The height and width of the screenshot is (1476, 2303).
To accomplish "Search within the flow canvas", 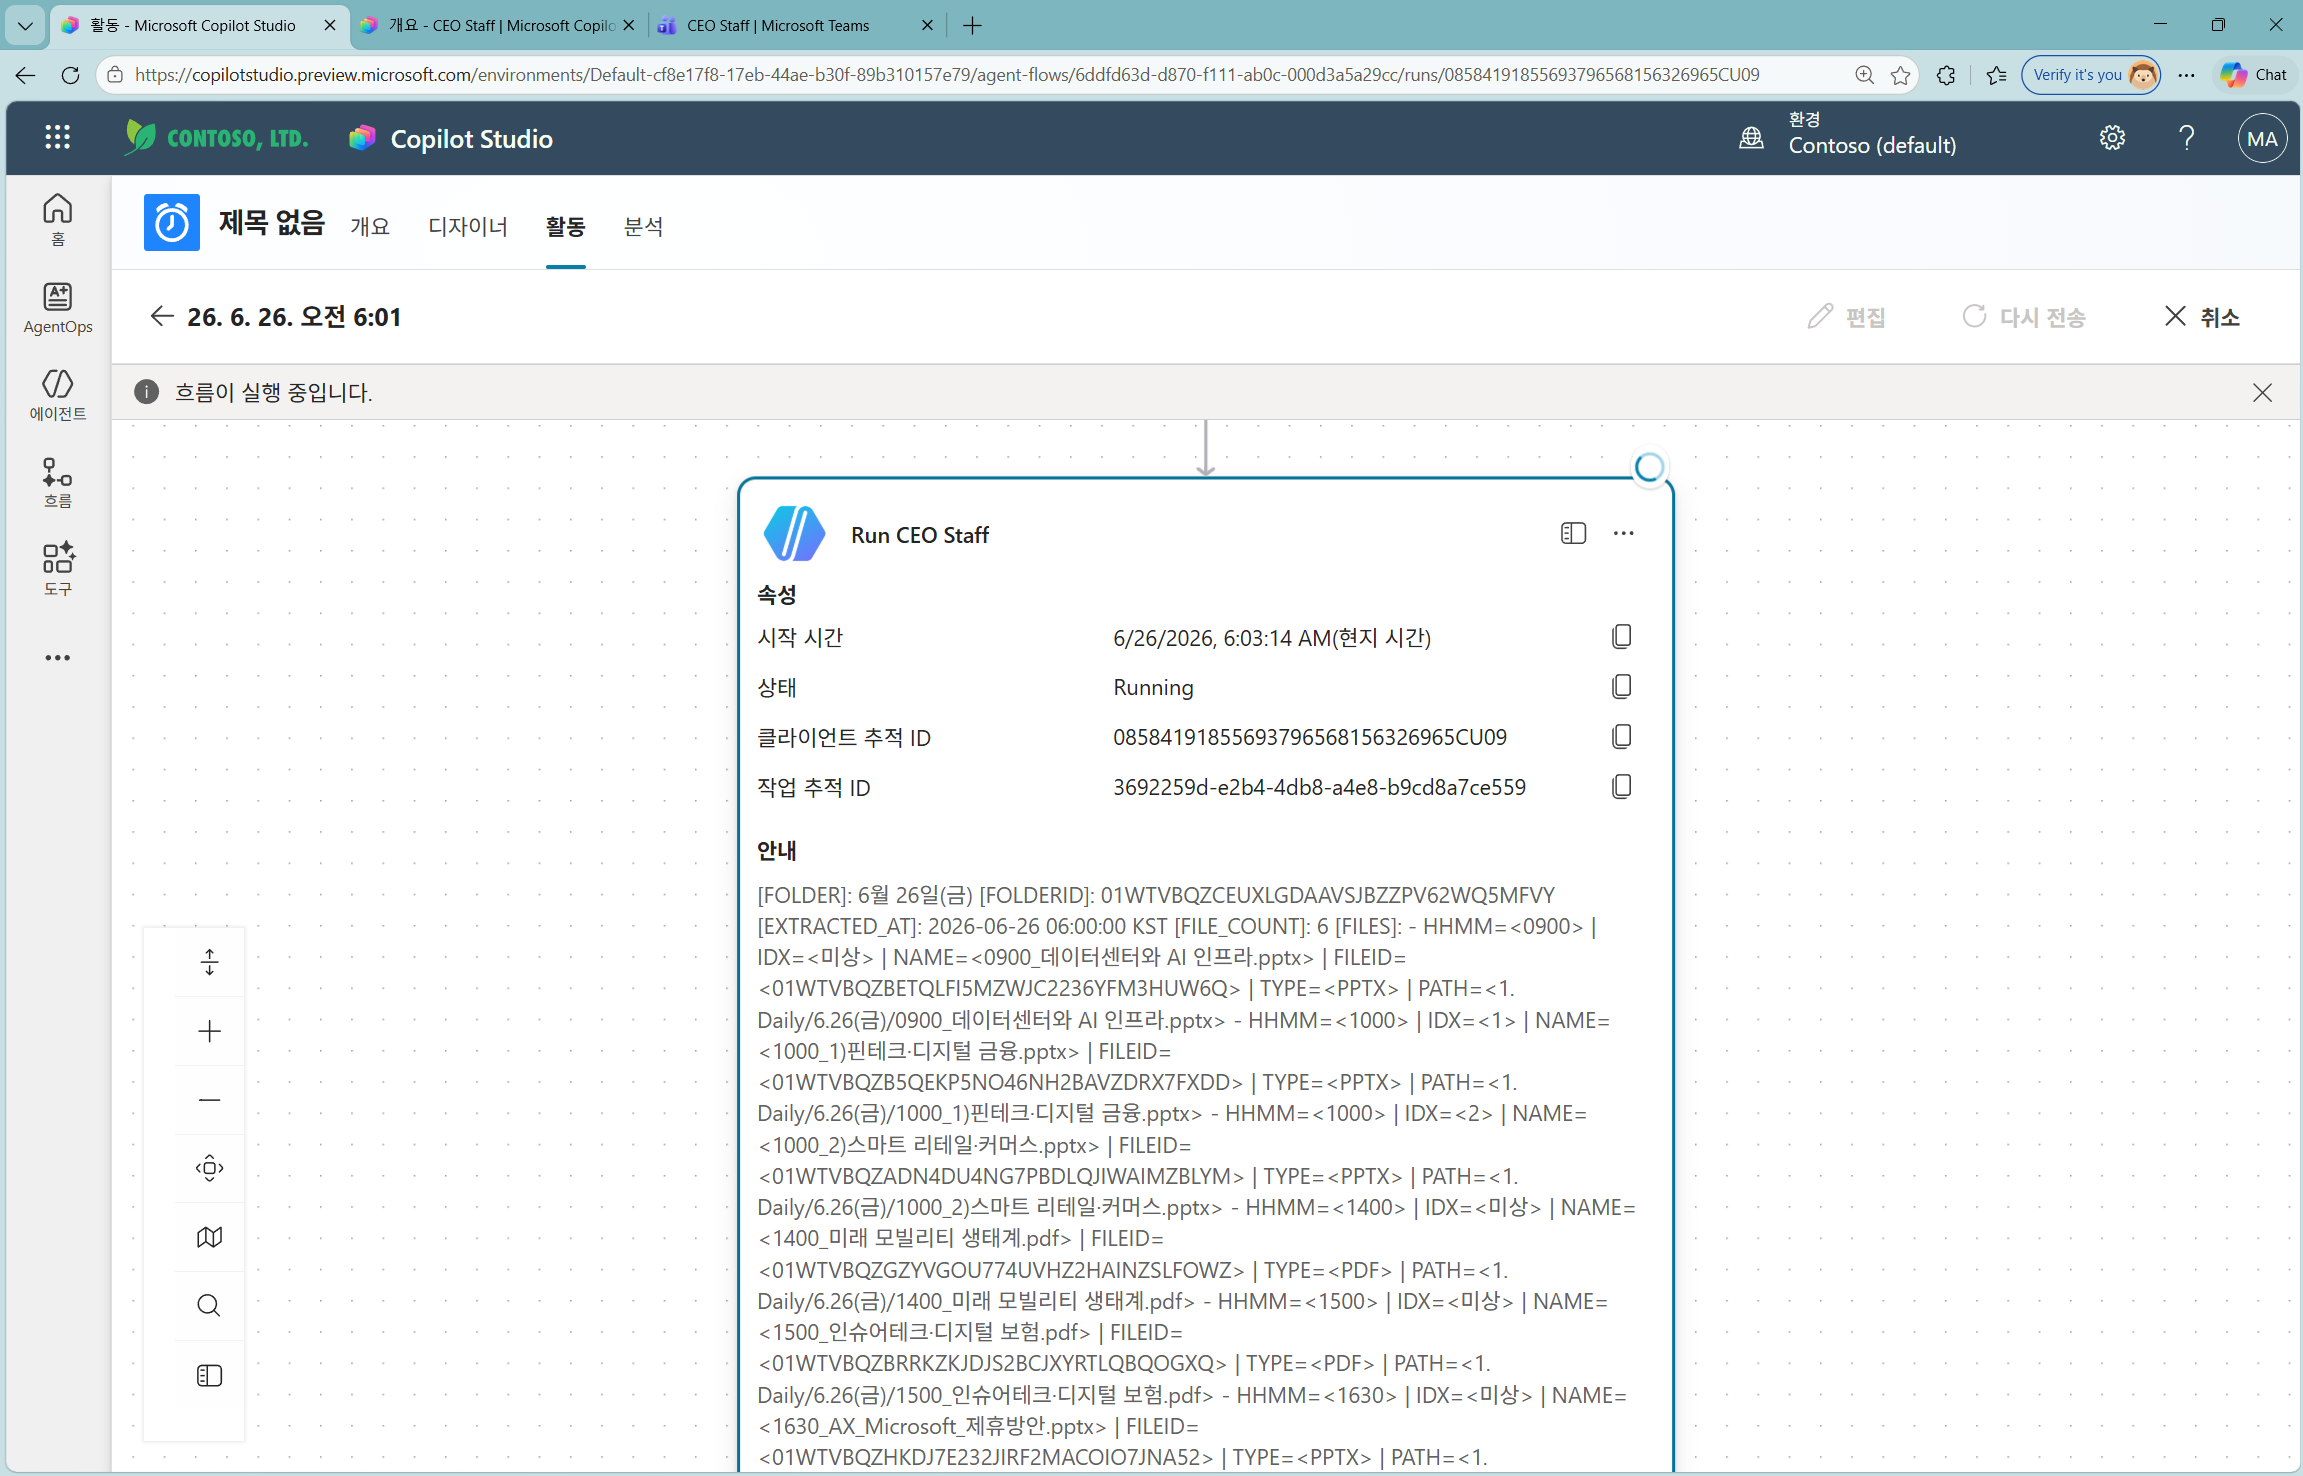I will click(209, 1306).
